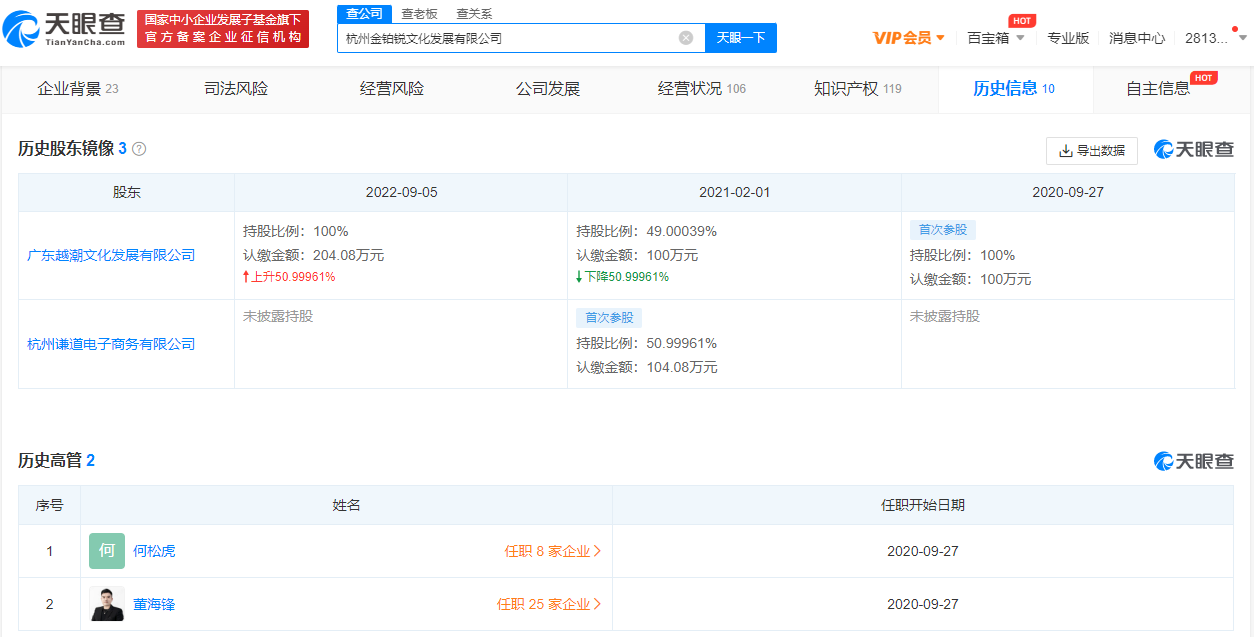
Task: Open the 经营状况 tab
Action: 701,89
